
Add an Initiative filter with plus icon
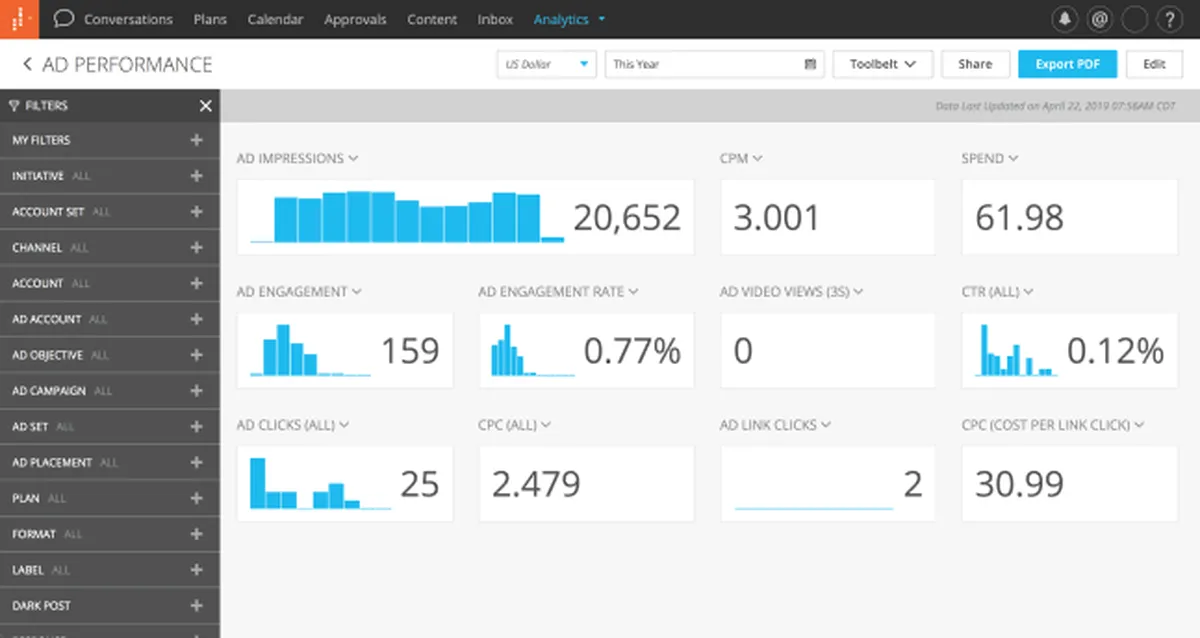pyautogui.click(x=196, y=176)
